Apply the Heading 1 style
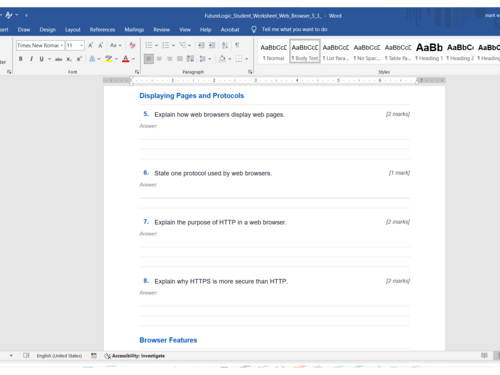Image resolution: width=500 pixels, height=375 pixels. click(x=429, y=52)
